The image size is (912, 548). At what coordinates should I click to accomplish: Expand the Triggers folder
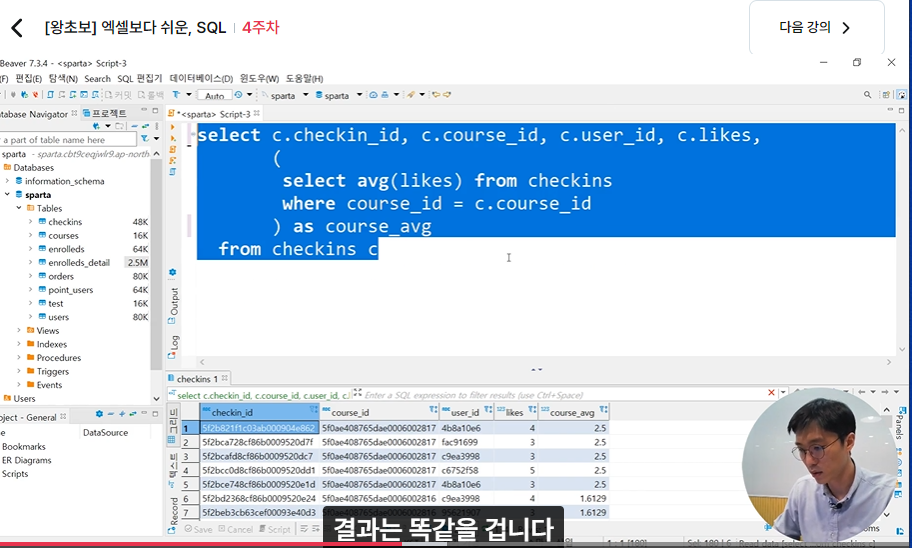tap(19, 371)
